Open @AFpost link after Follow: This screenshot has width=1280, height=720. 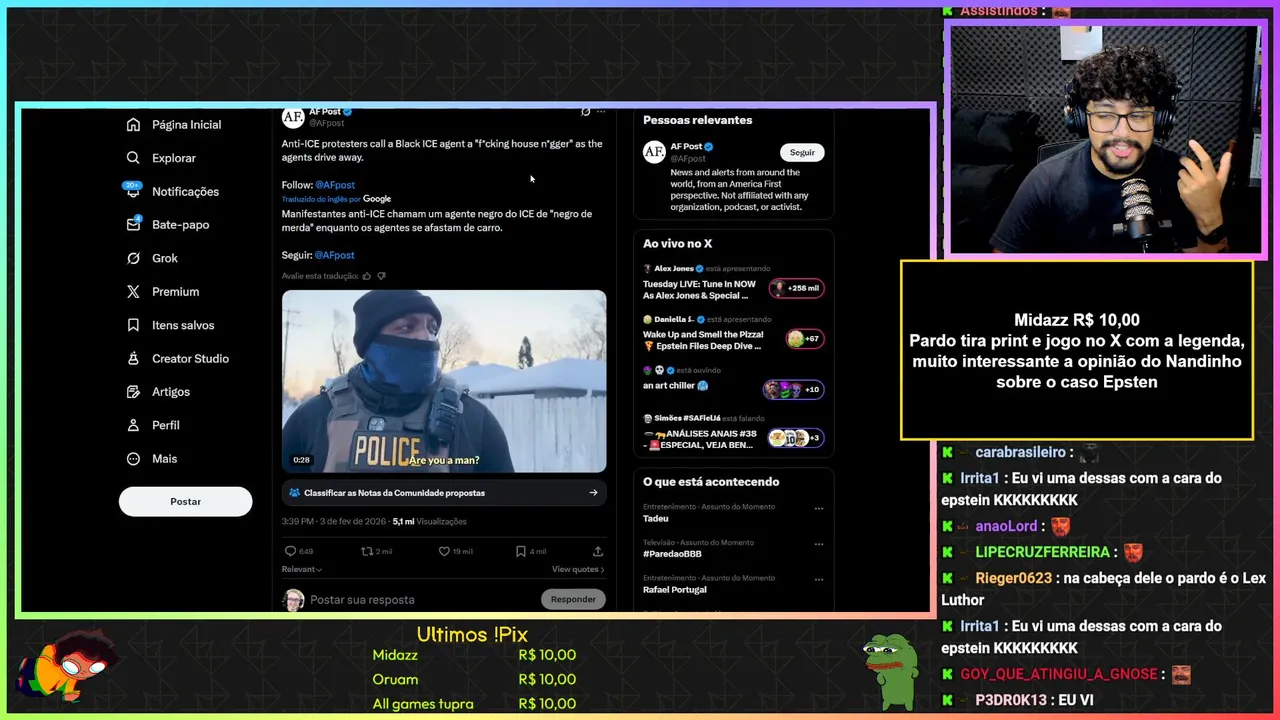[335, 185]
